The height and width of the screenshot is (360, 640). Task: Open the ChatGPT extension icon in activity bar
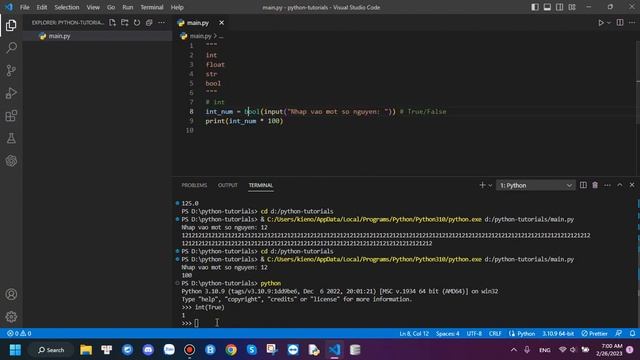pos(11,161)
